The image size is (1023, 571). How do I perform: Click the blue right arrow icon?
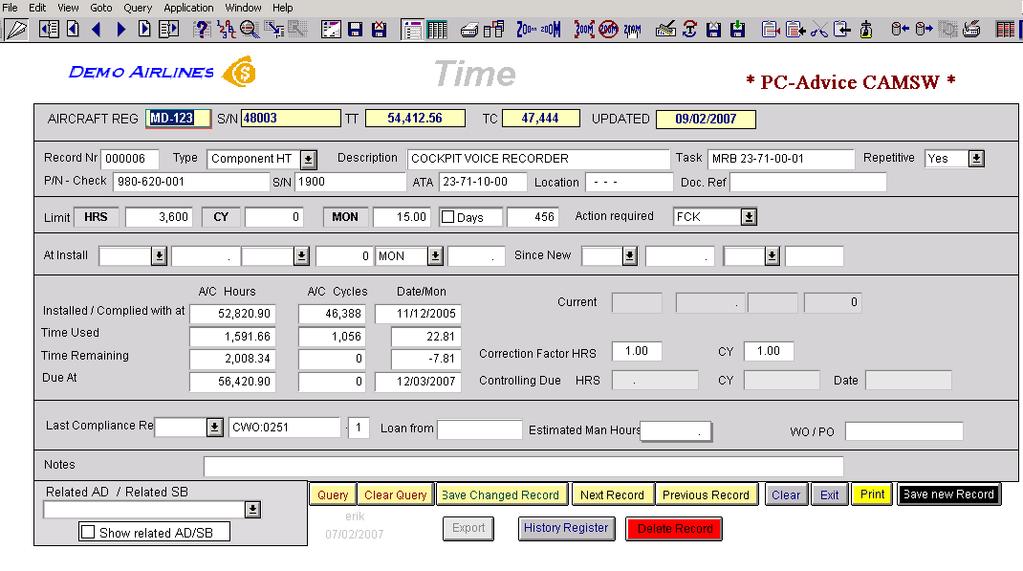121,29
